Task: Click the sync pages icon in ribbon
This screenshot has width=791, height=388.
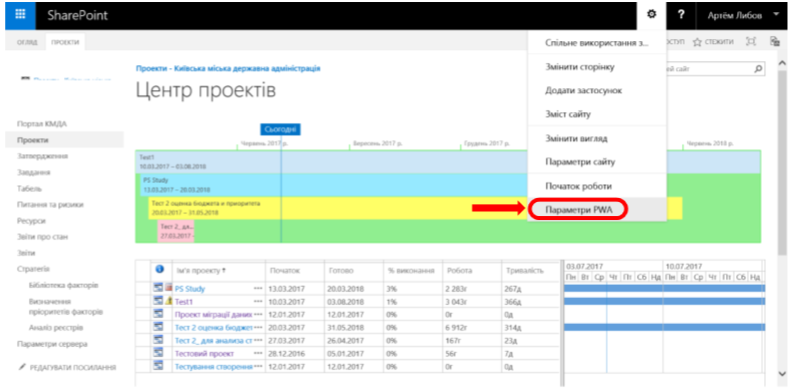Action: click(774, 41)
